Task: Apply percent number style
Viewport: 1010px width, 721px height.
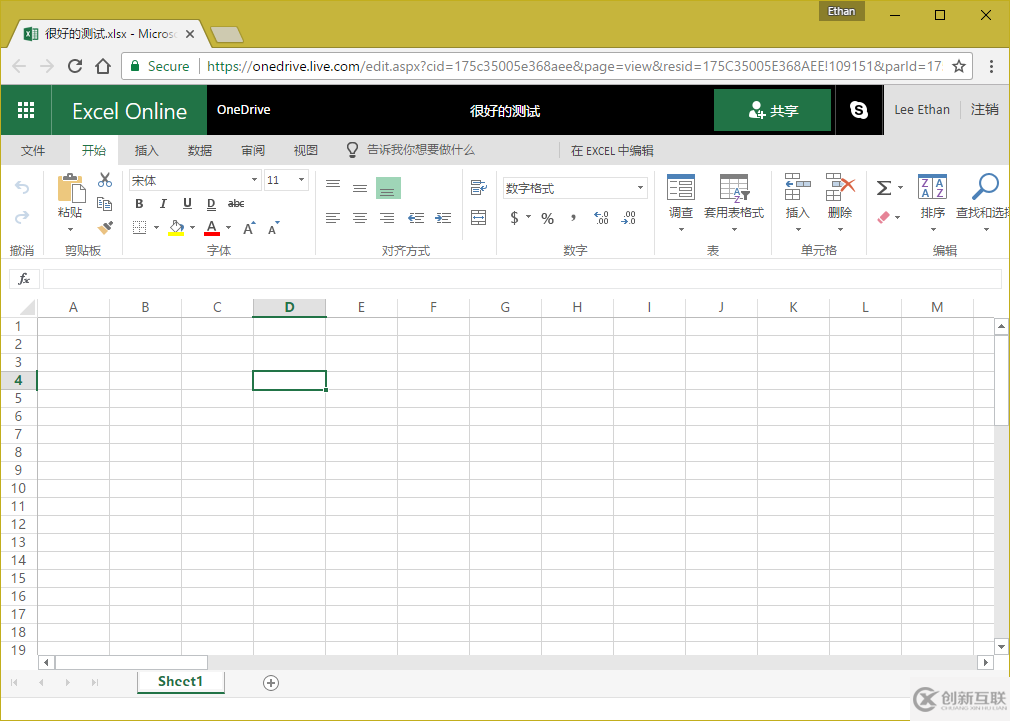Action: point(548,218)
